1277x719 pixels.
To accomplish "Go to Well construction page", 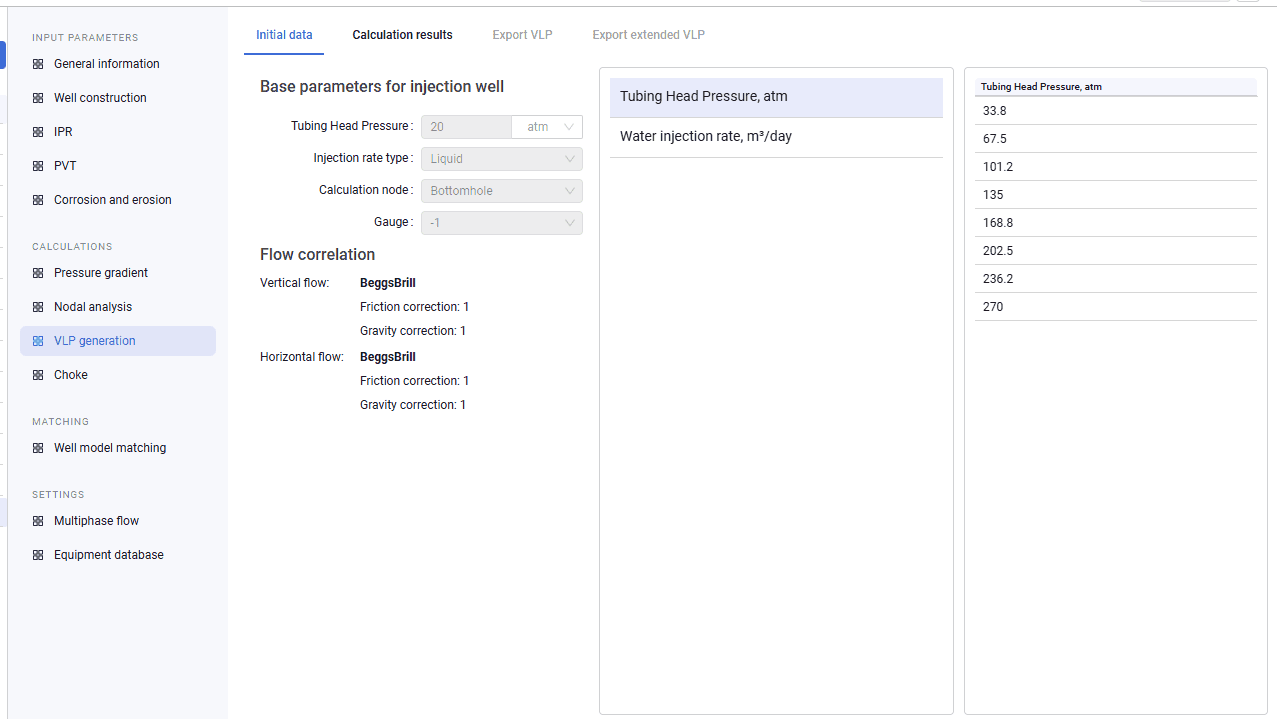I will (118, 98).
